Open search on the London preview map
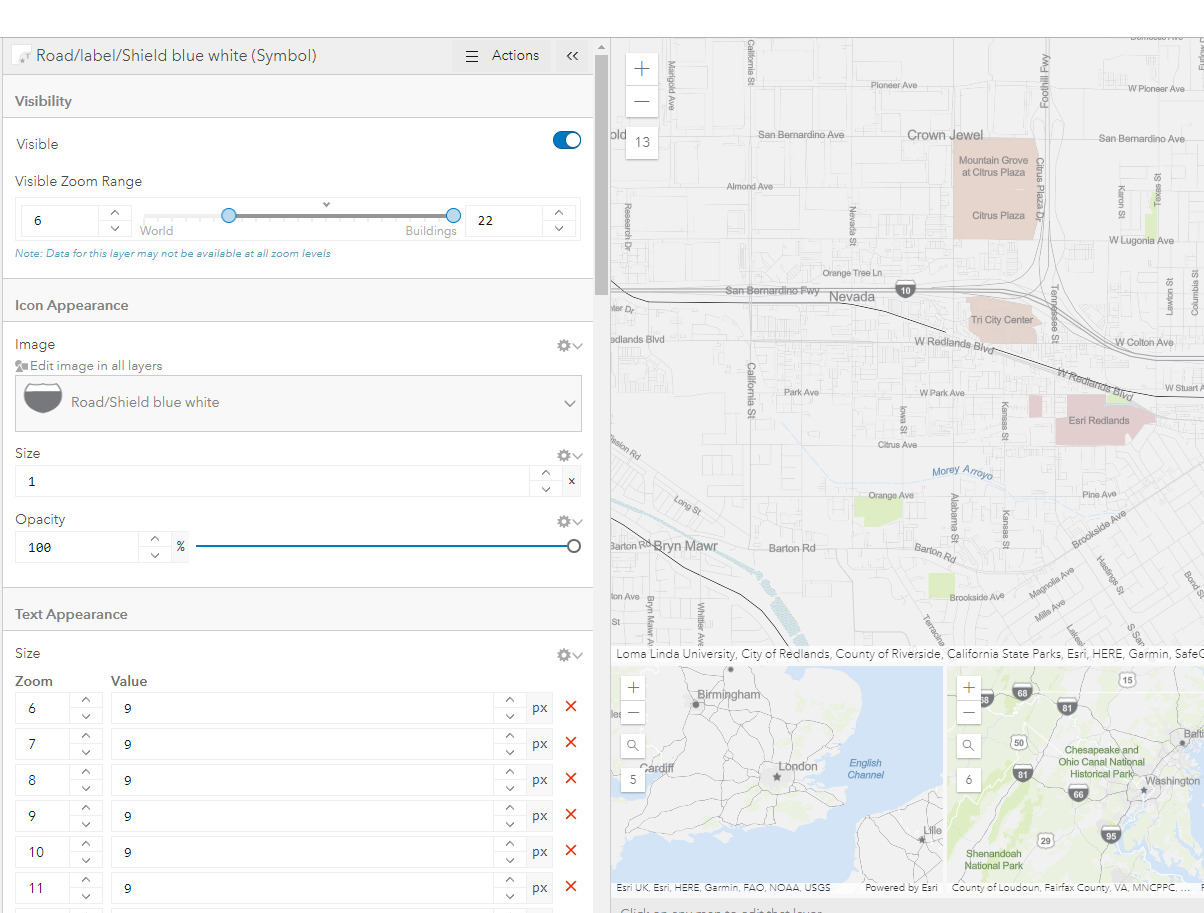The image size is (1204, 913). [x=633, y=745]
